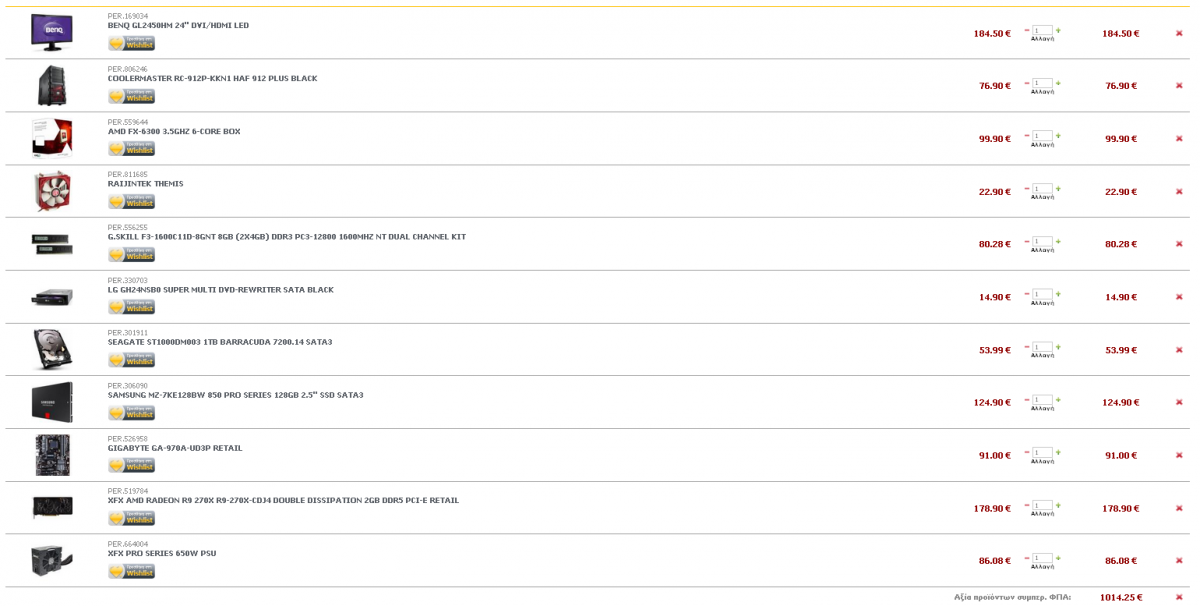Delete Gigabyte GA-970A-UD3P row
This screenshot has height=606, width=1200.
click(1179, 455)
